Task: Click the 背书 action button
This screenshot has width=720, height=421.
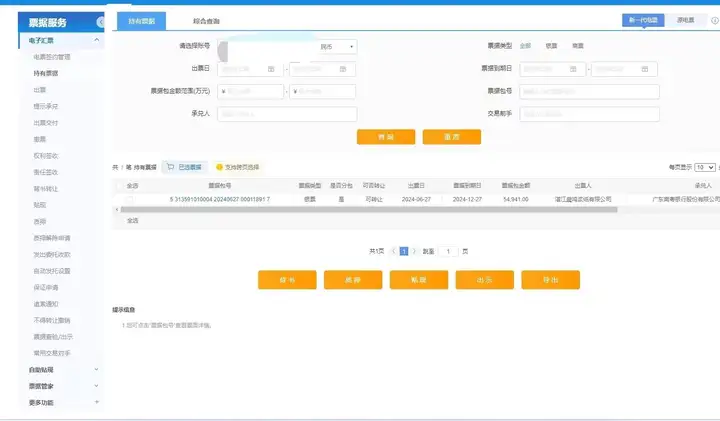Action: click(287, 280)
